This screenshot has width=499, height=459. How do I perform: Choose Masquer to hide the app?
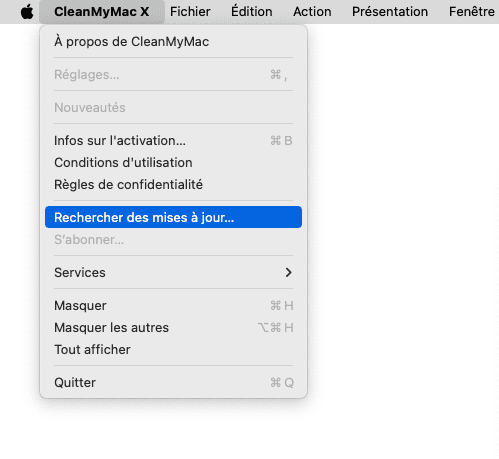[173, 306]
